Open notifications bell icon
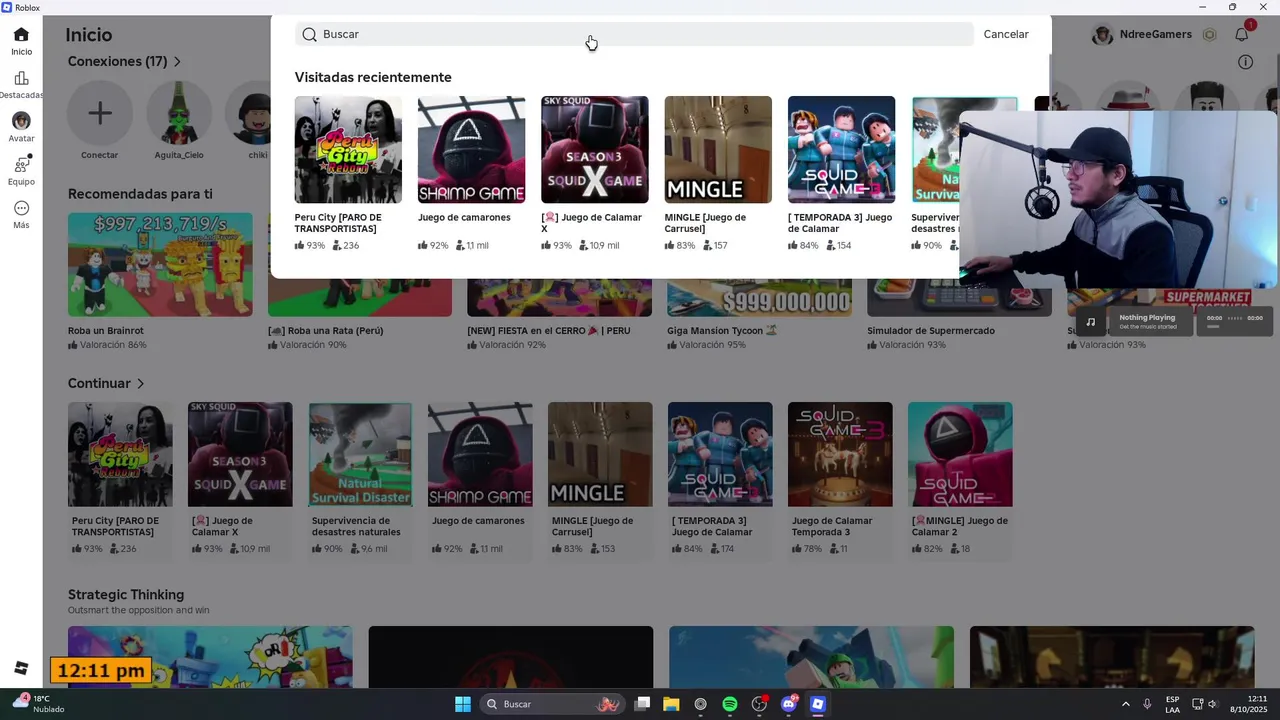Image resolution: width=1280 pixels, height=720 pixels. tap(1241, 34)
